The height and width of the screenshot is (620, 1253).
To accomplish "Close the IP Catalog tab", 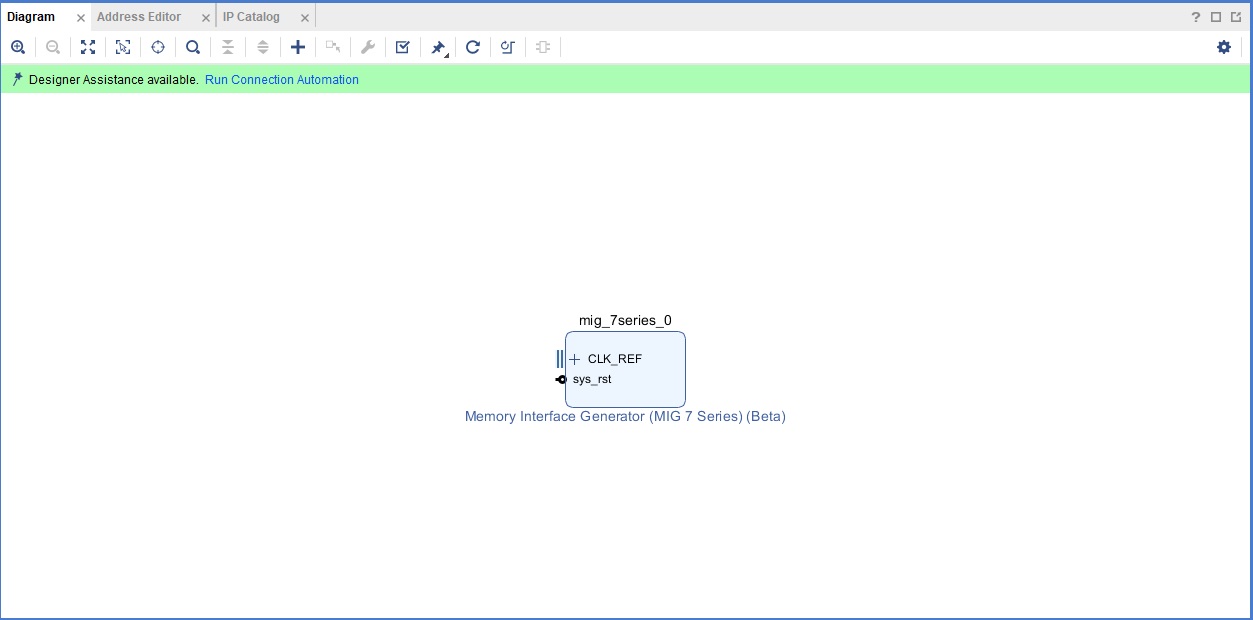I will click(x=305, y=18).
